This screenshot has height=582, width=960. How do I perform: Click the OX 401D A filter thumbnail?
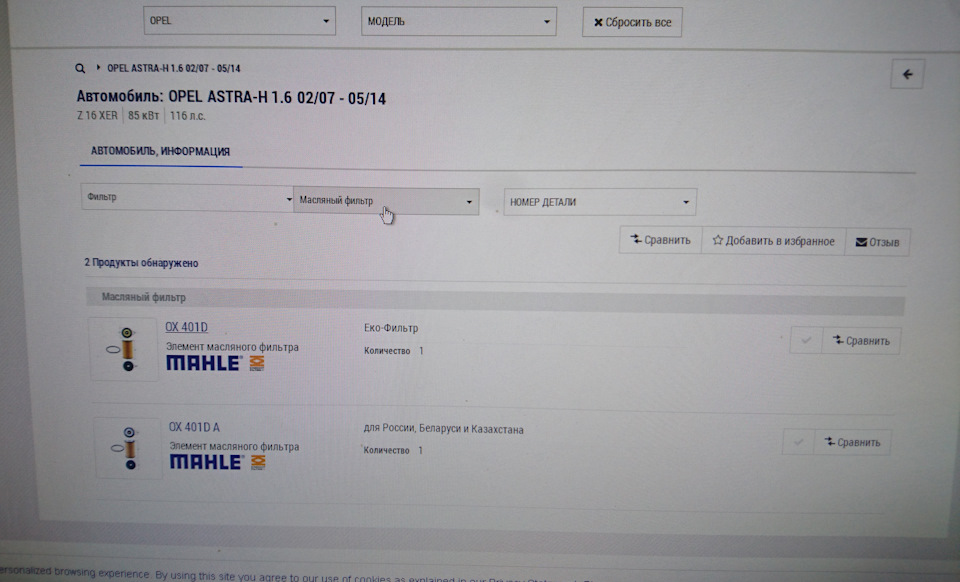[127, 449]
